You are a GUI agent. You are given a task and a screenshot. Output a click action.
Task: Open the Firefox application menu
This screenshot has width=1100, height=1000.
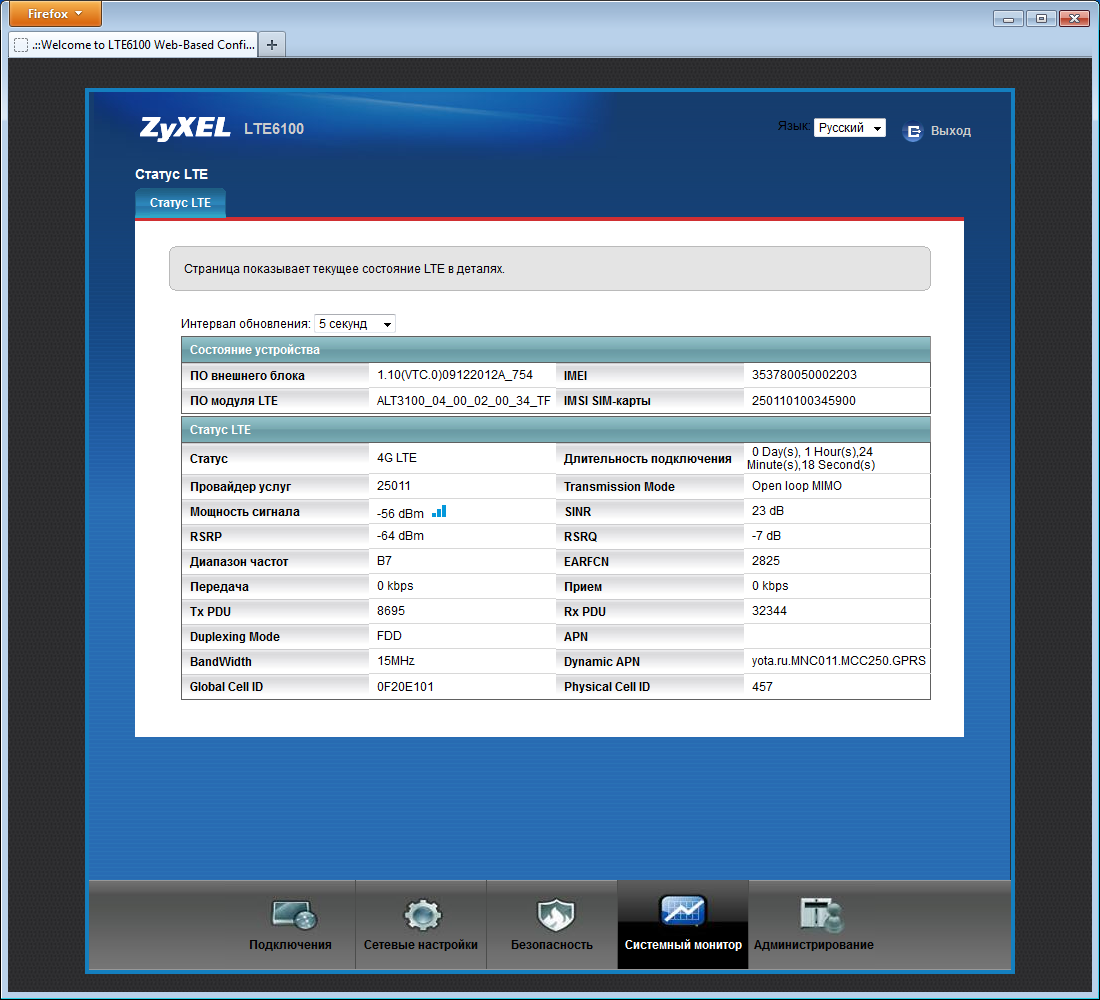[x=55, y=13]
